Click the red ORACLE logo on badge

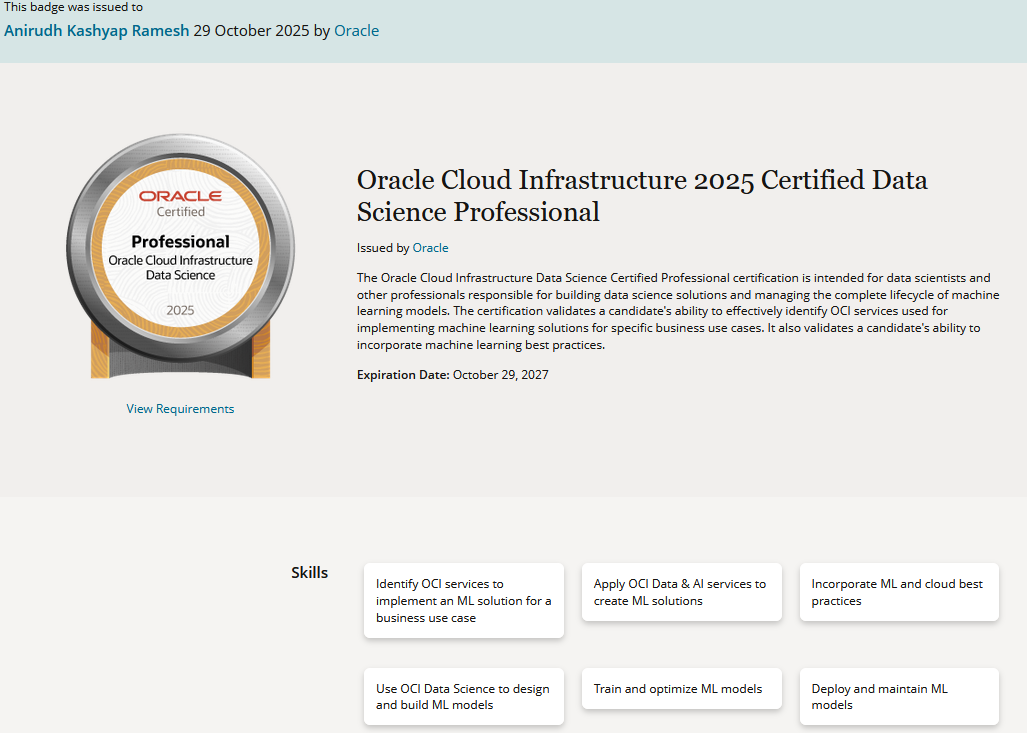pos(181,196)
